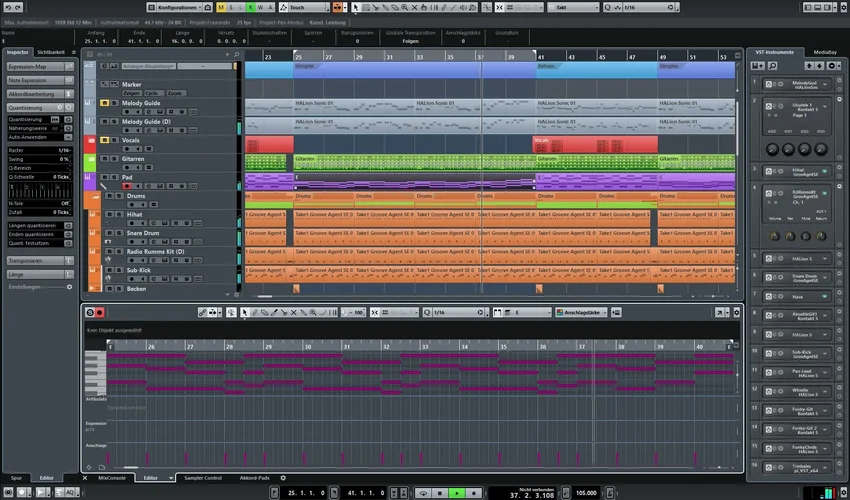850x500 pixels.
Task: Open the Sampler Control tab
Action: (x=205, y=478)
